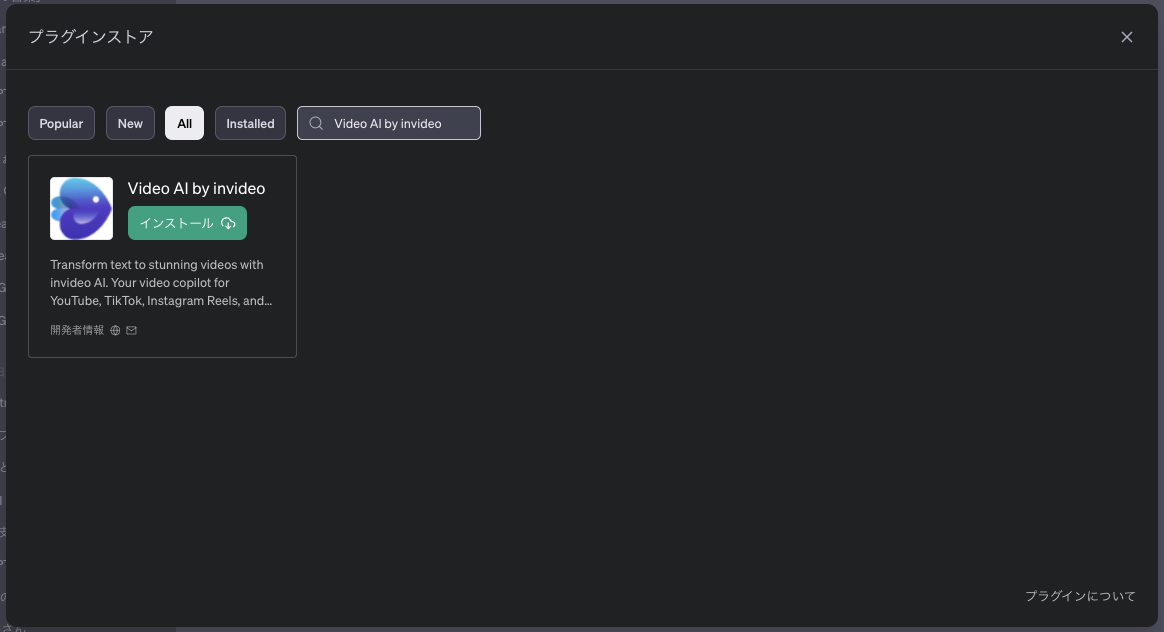Open the プラグインについて link

tap(1080, 596)
